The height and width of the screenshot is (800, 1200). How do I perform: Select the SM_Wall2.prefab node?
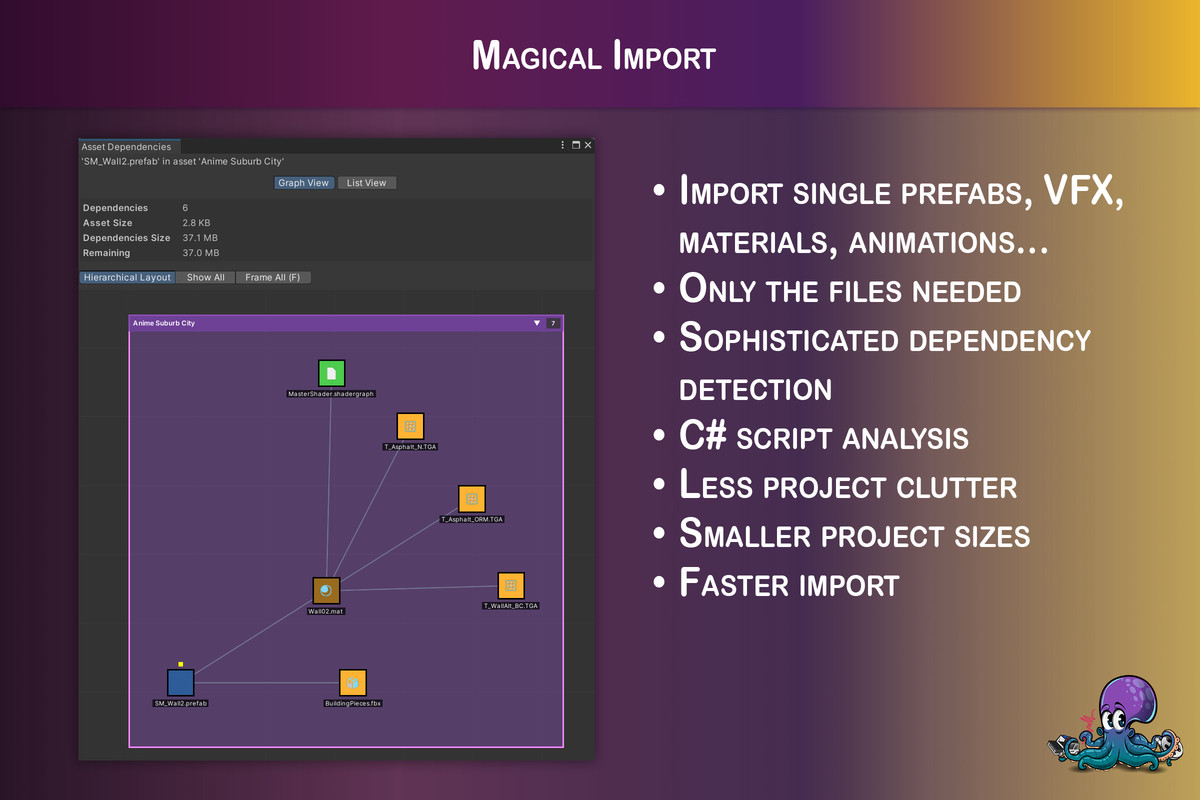coord(181,683)
